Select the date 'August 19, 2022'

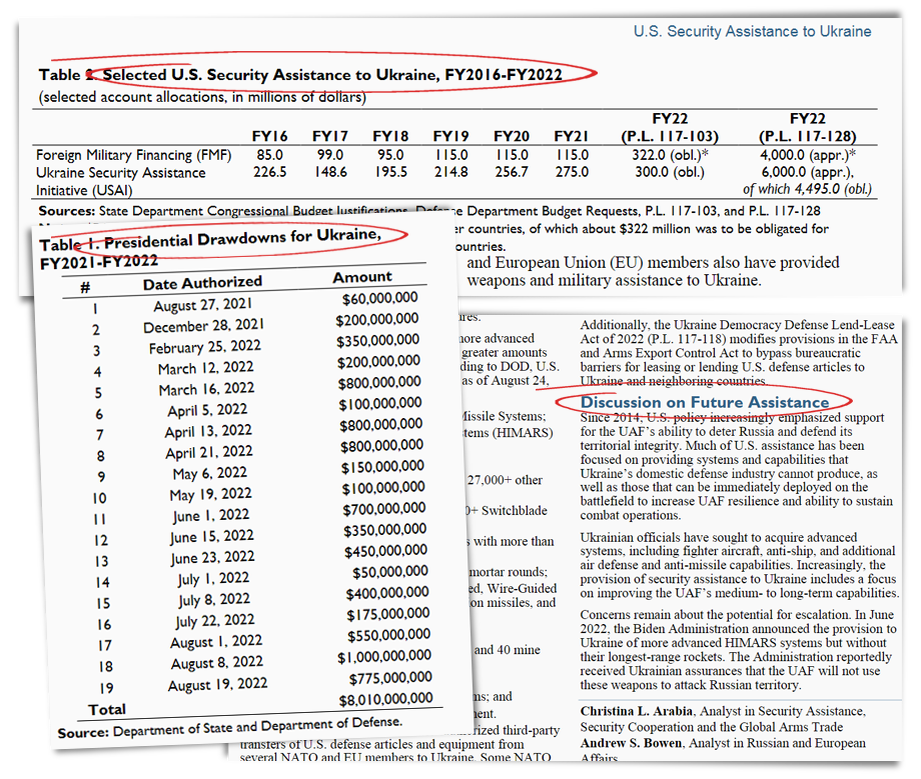(217, 685)
